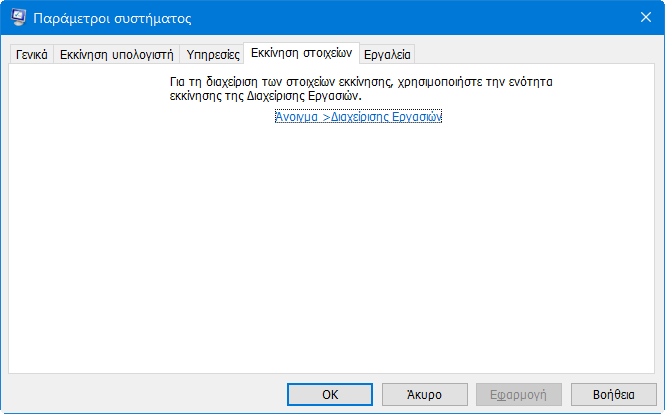Viewport: 665px width, 414px height.
Task: Show the tools list via the last tab
Action: click(387, 54)
